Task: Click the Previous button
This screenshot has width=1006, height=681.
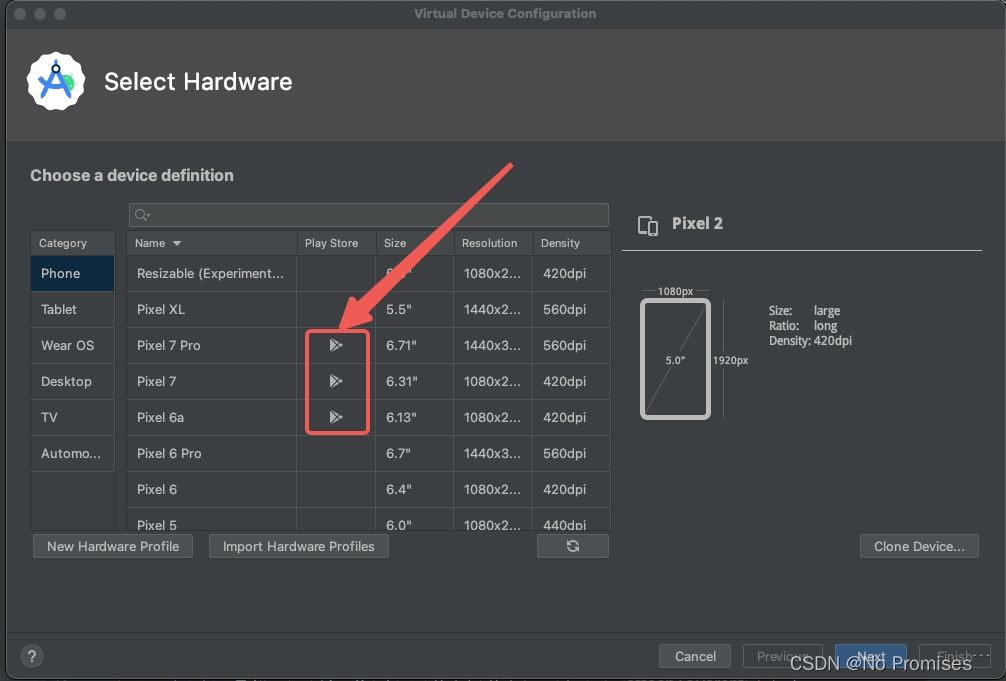Action: (783, 656)
